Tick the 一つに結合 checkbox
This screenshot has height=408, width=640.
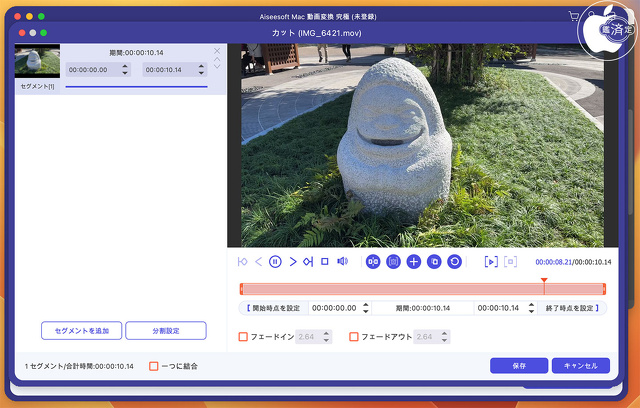[153, 366]
